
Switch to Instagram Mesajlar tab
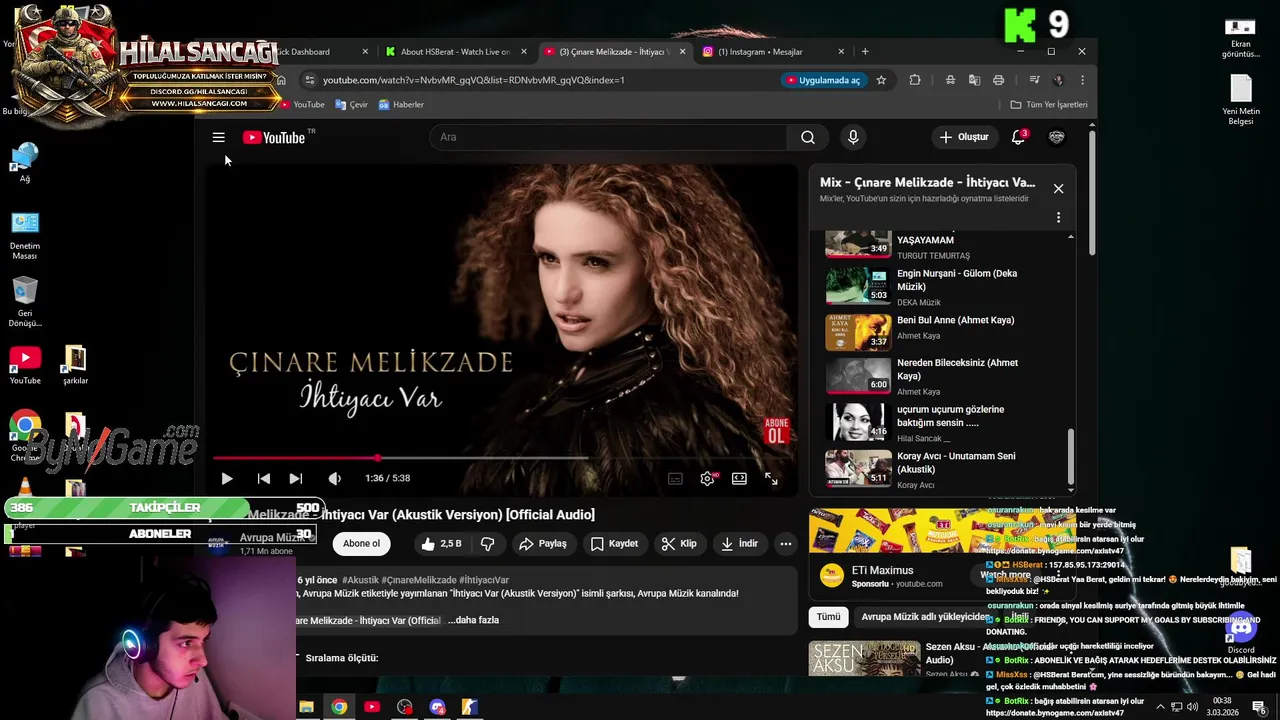[x=760, y=52]
